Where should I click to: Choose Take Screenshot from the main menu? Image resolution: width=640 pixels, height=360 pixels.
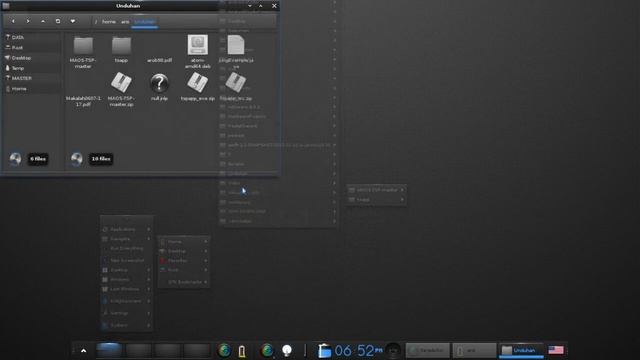127,260
